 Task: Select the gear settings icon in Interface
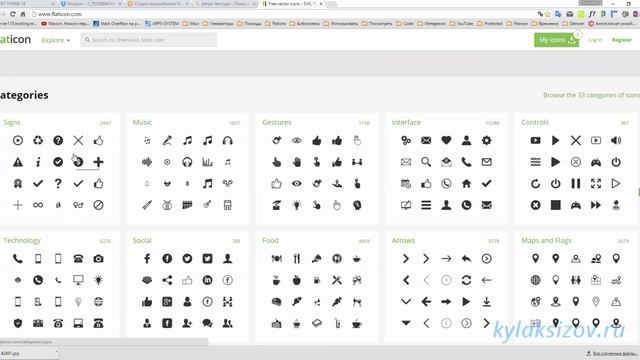click(x=487, y=140)
